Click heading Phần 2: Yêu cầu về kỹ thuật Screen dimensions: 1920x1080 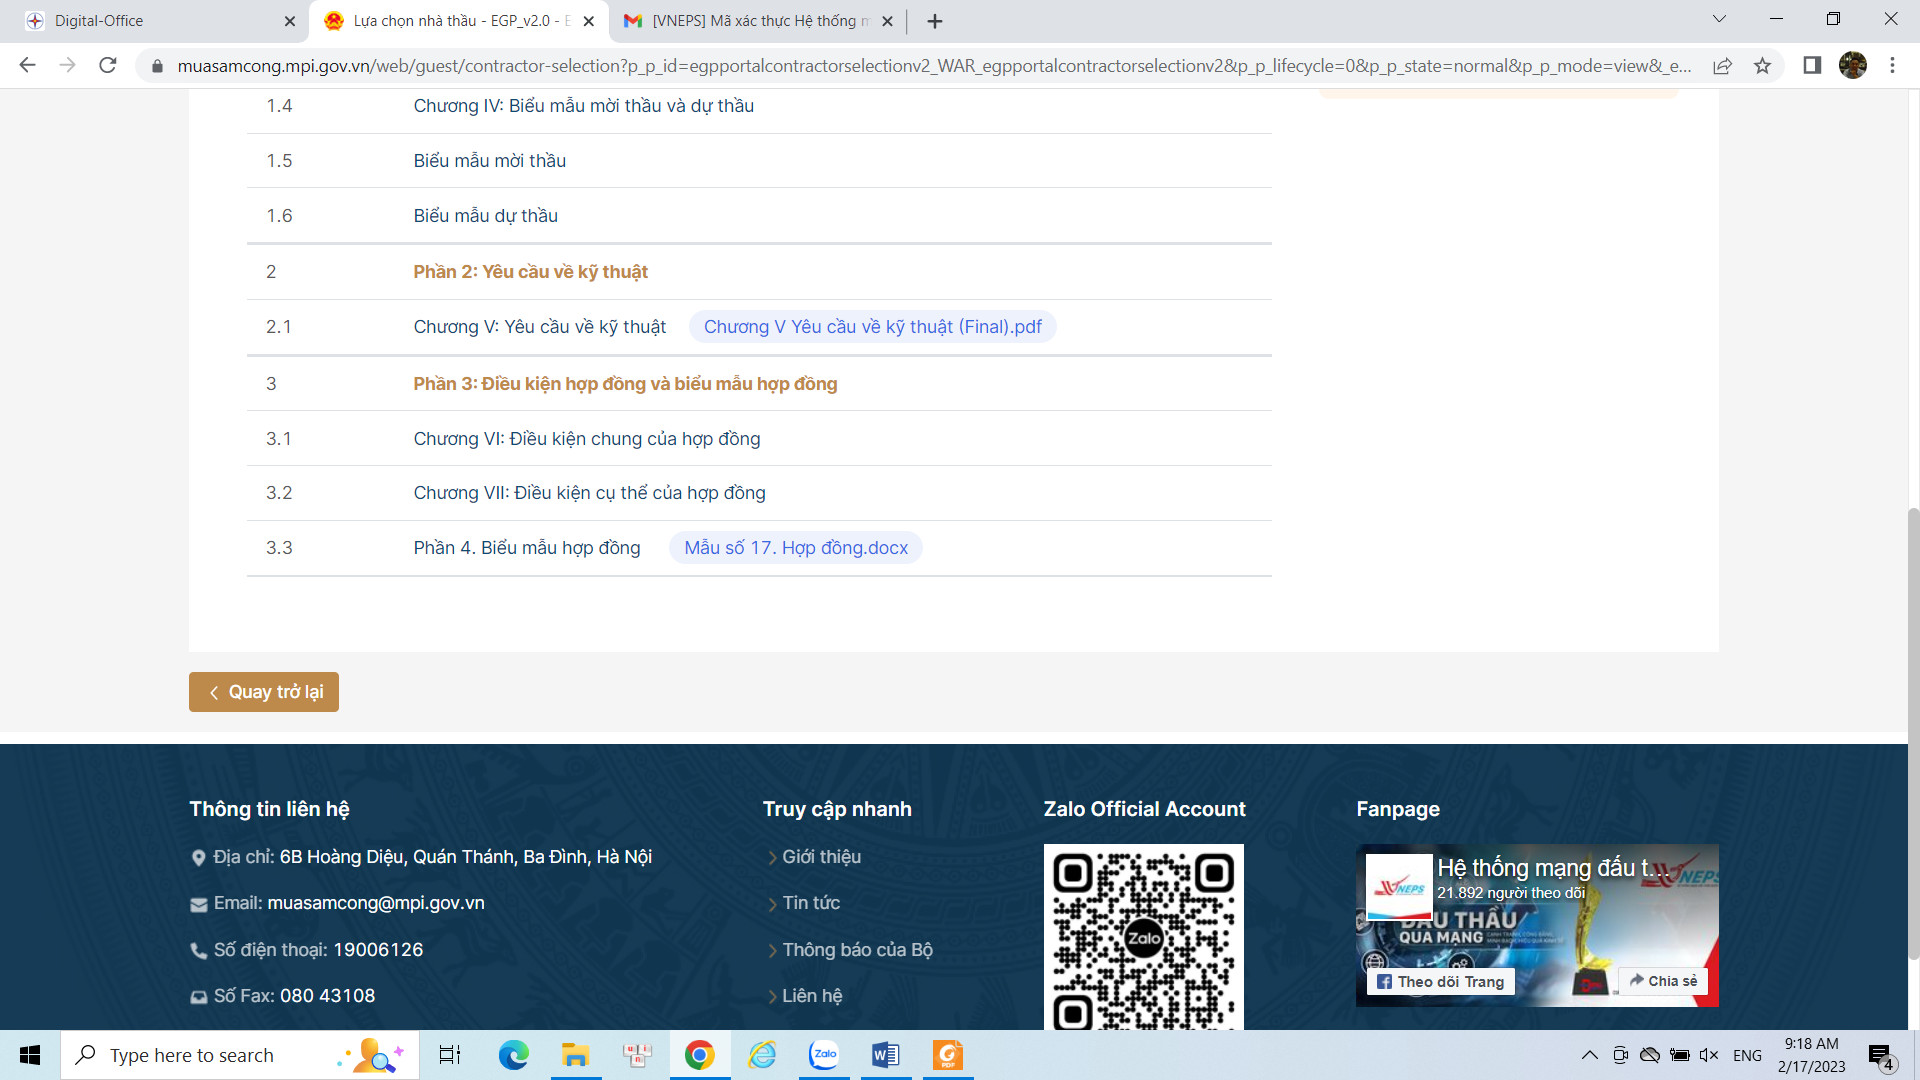[x=530, y=272]
